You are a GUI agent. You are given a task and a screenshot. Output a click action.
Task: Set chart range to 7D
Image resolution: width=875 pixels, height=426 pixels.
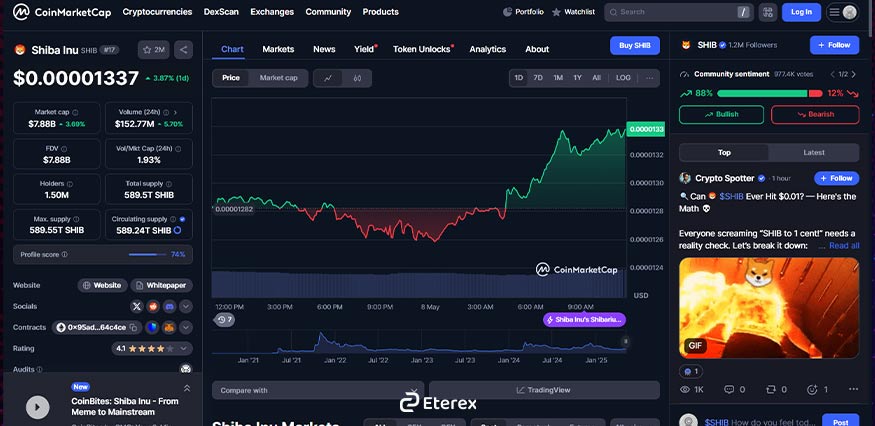click(538, 78)
